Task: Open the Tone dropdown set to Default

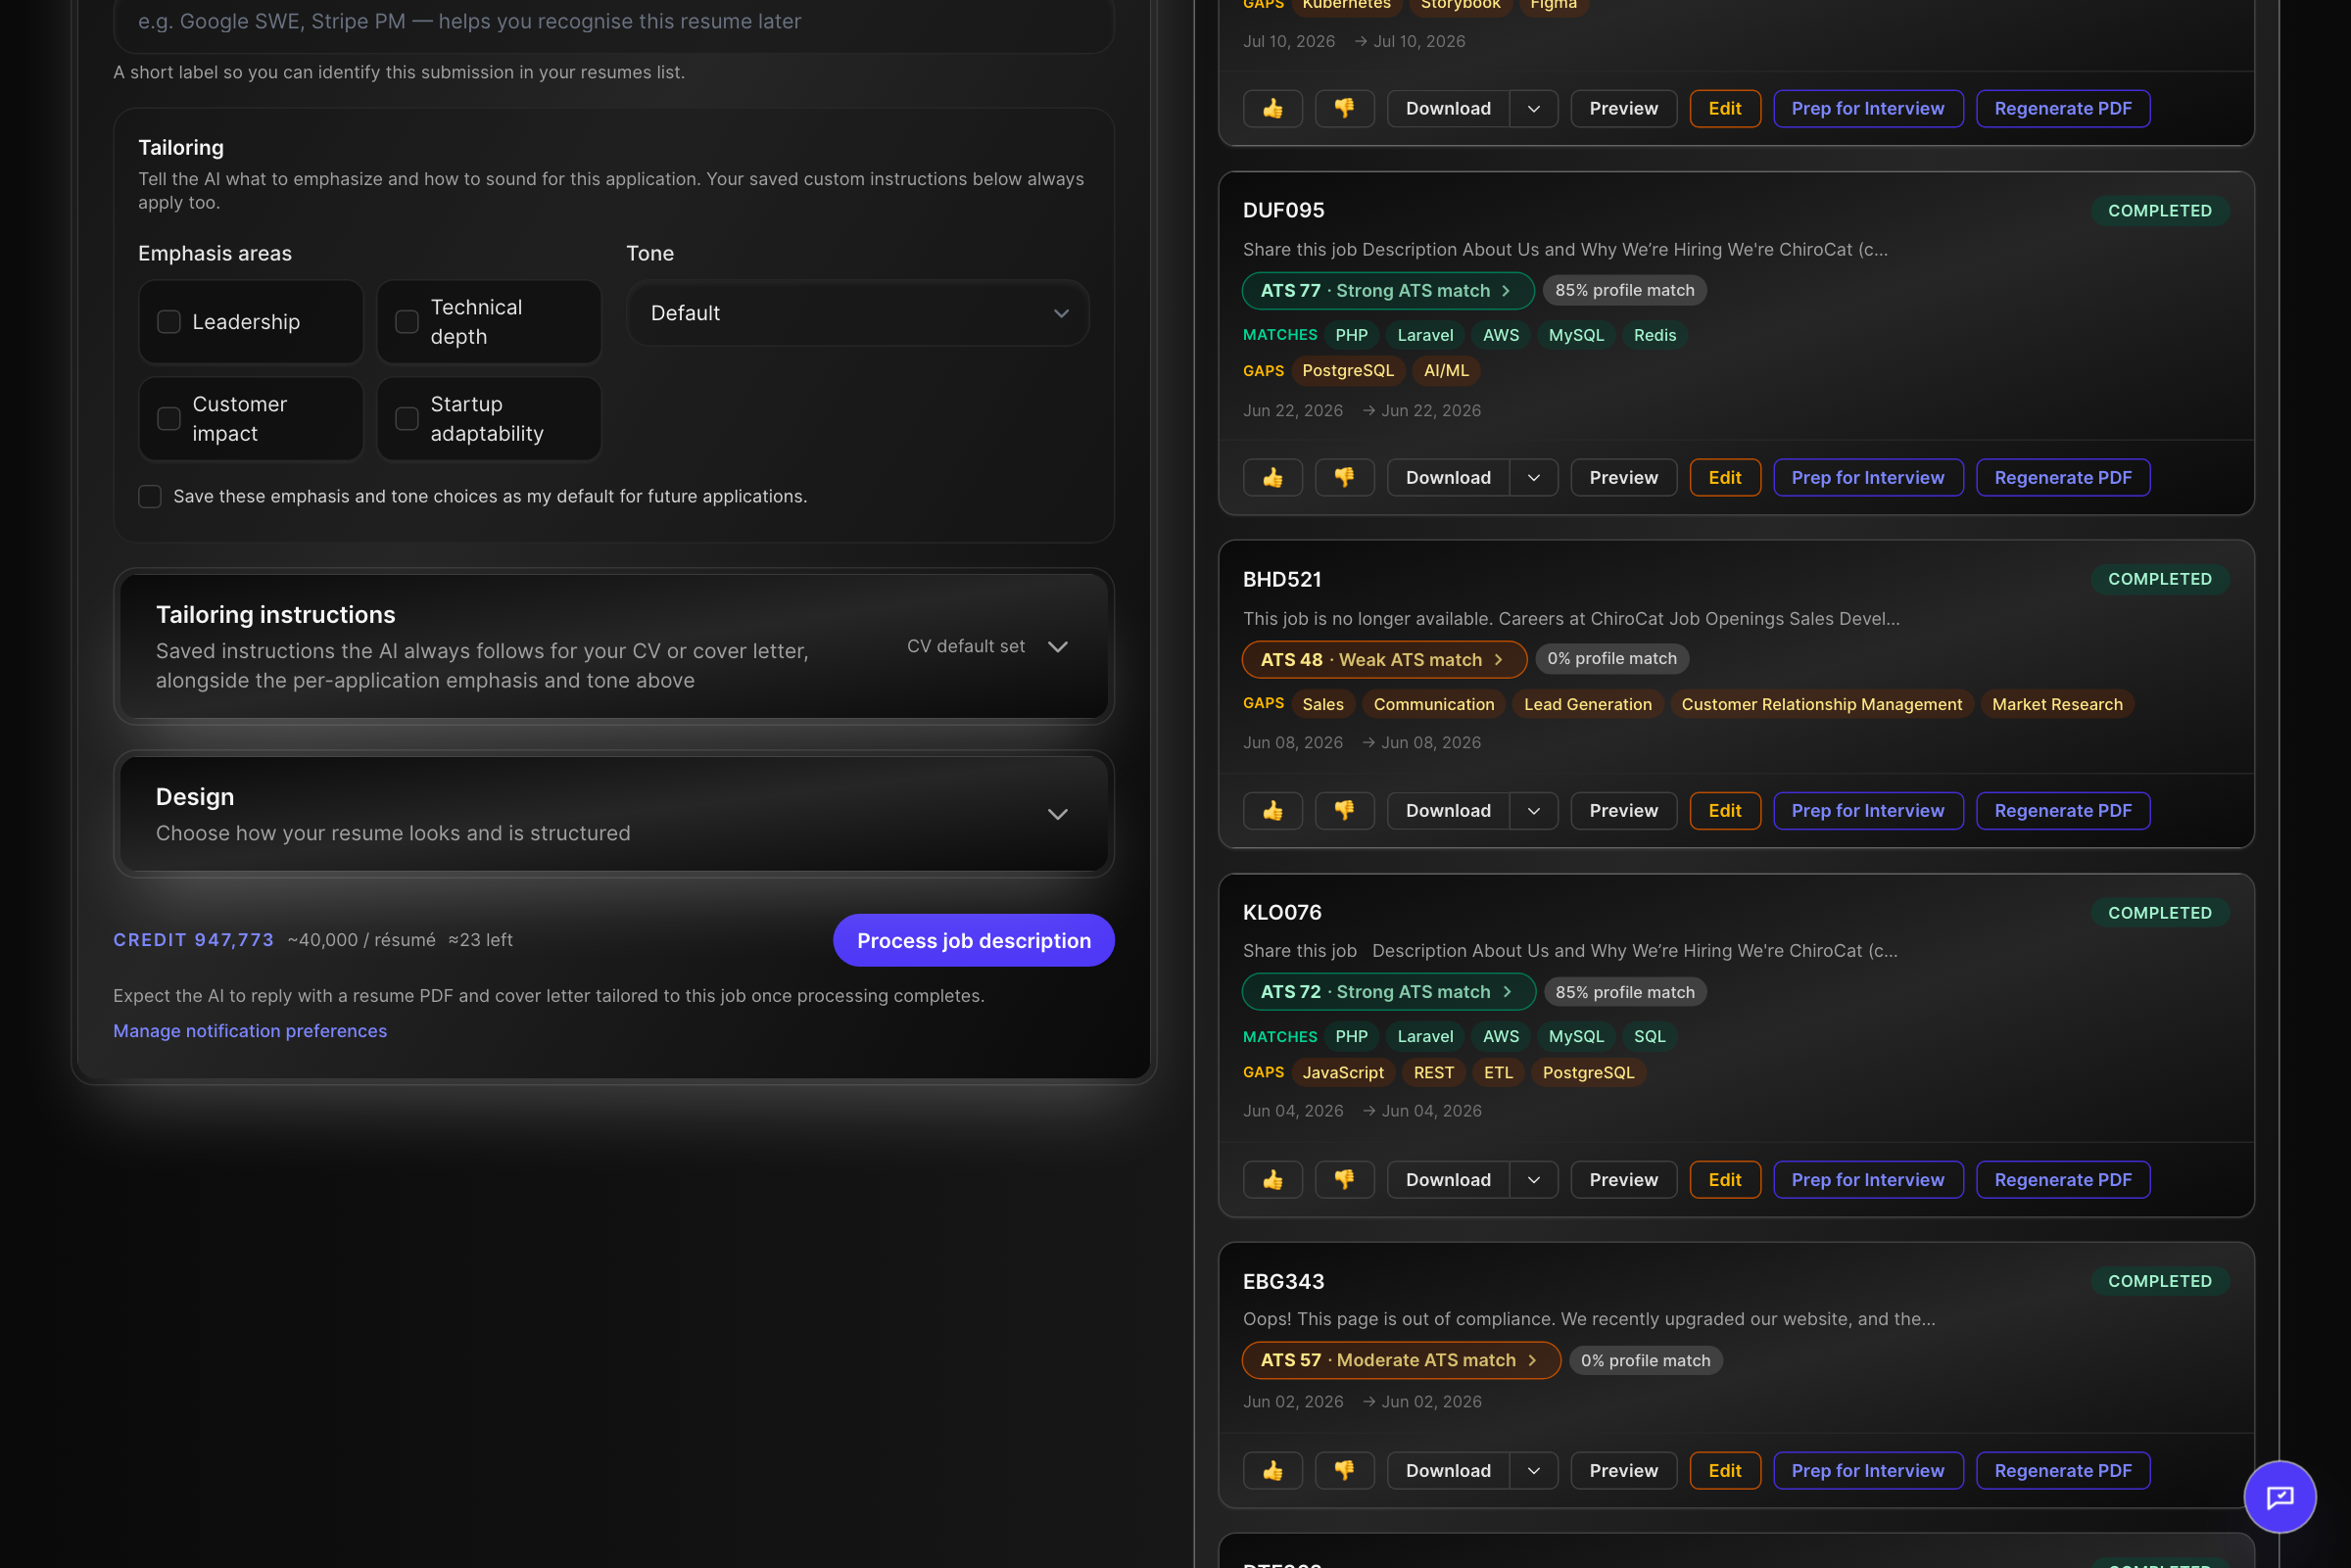Action: 858,313
